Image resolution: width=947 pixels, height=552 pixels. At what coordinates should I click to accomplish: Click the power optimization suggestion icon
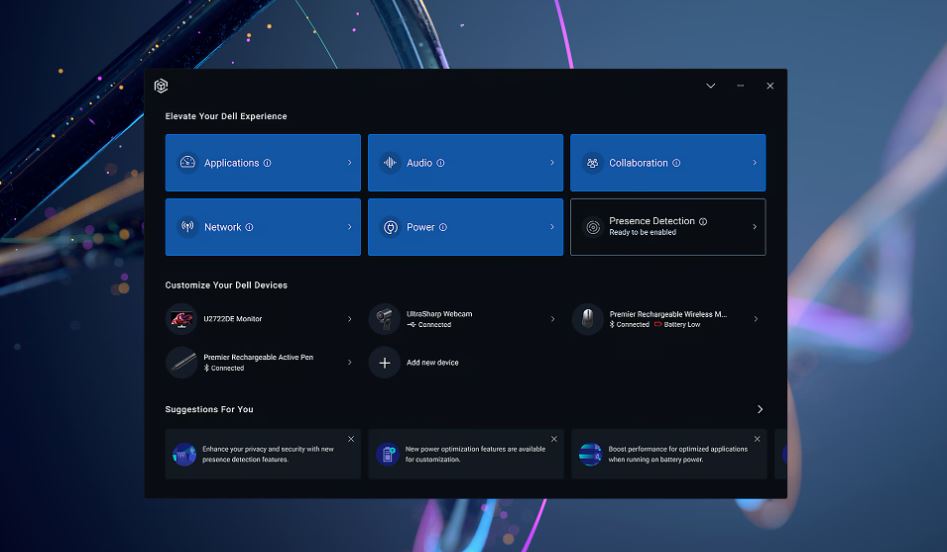pos(387,454)
